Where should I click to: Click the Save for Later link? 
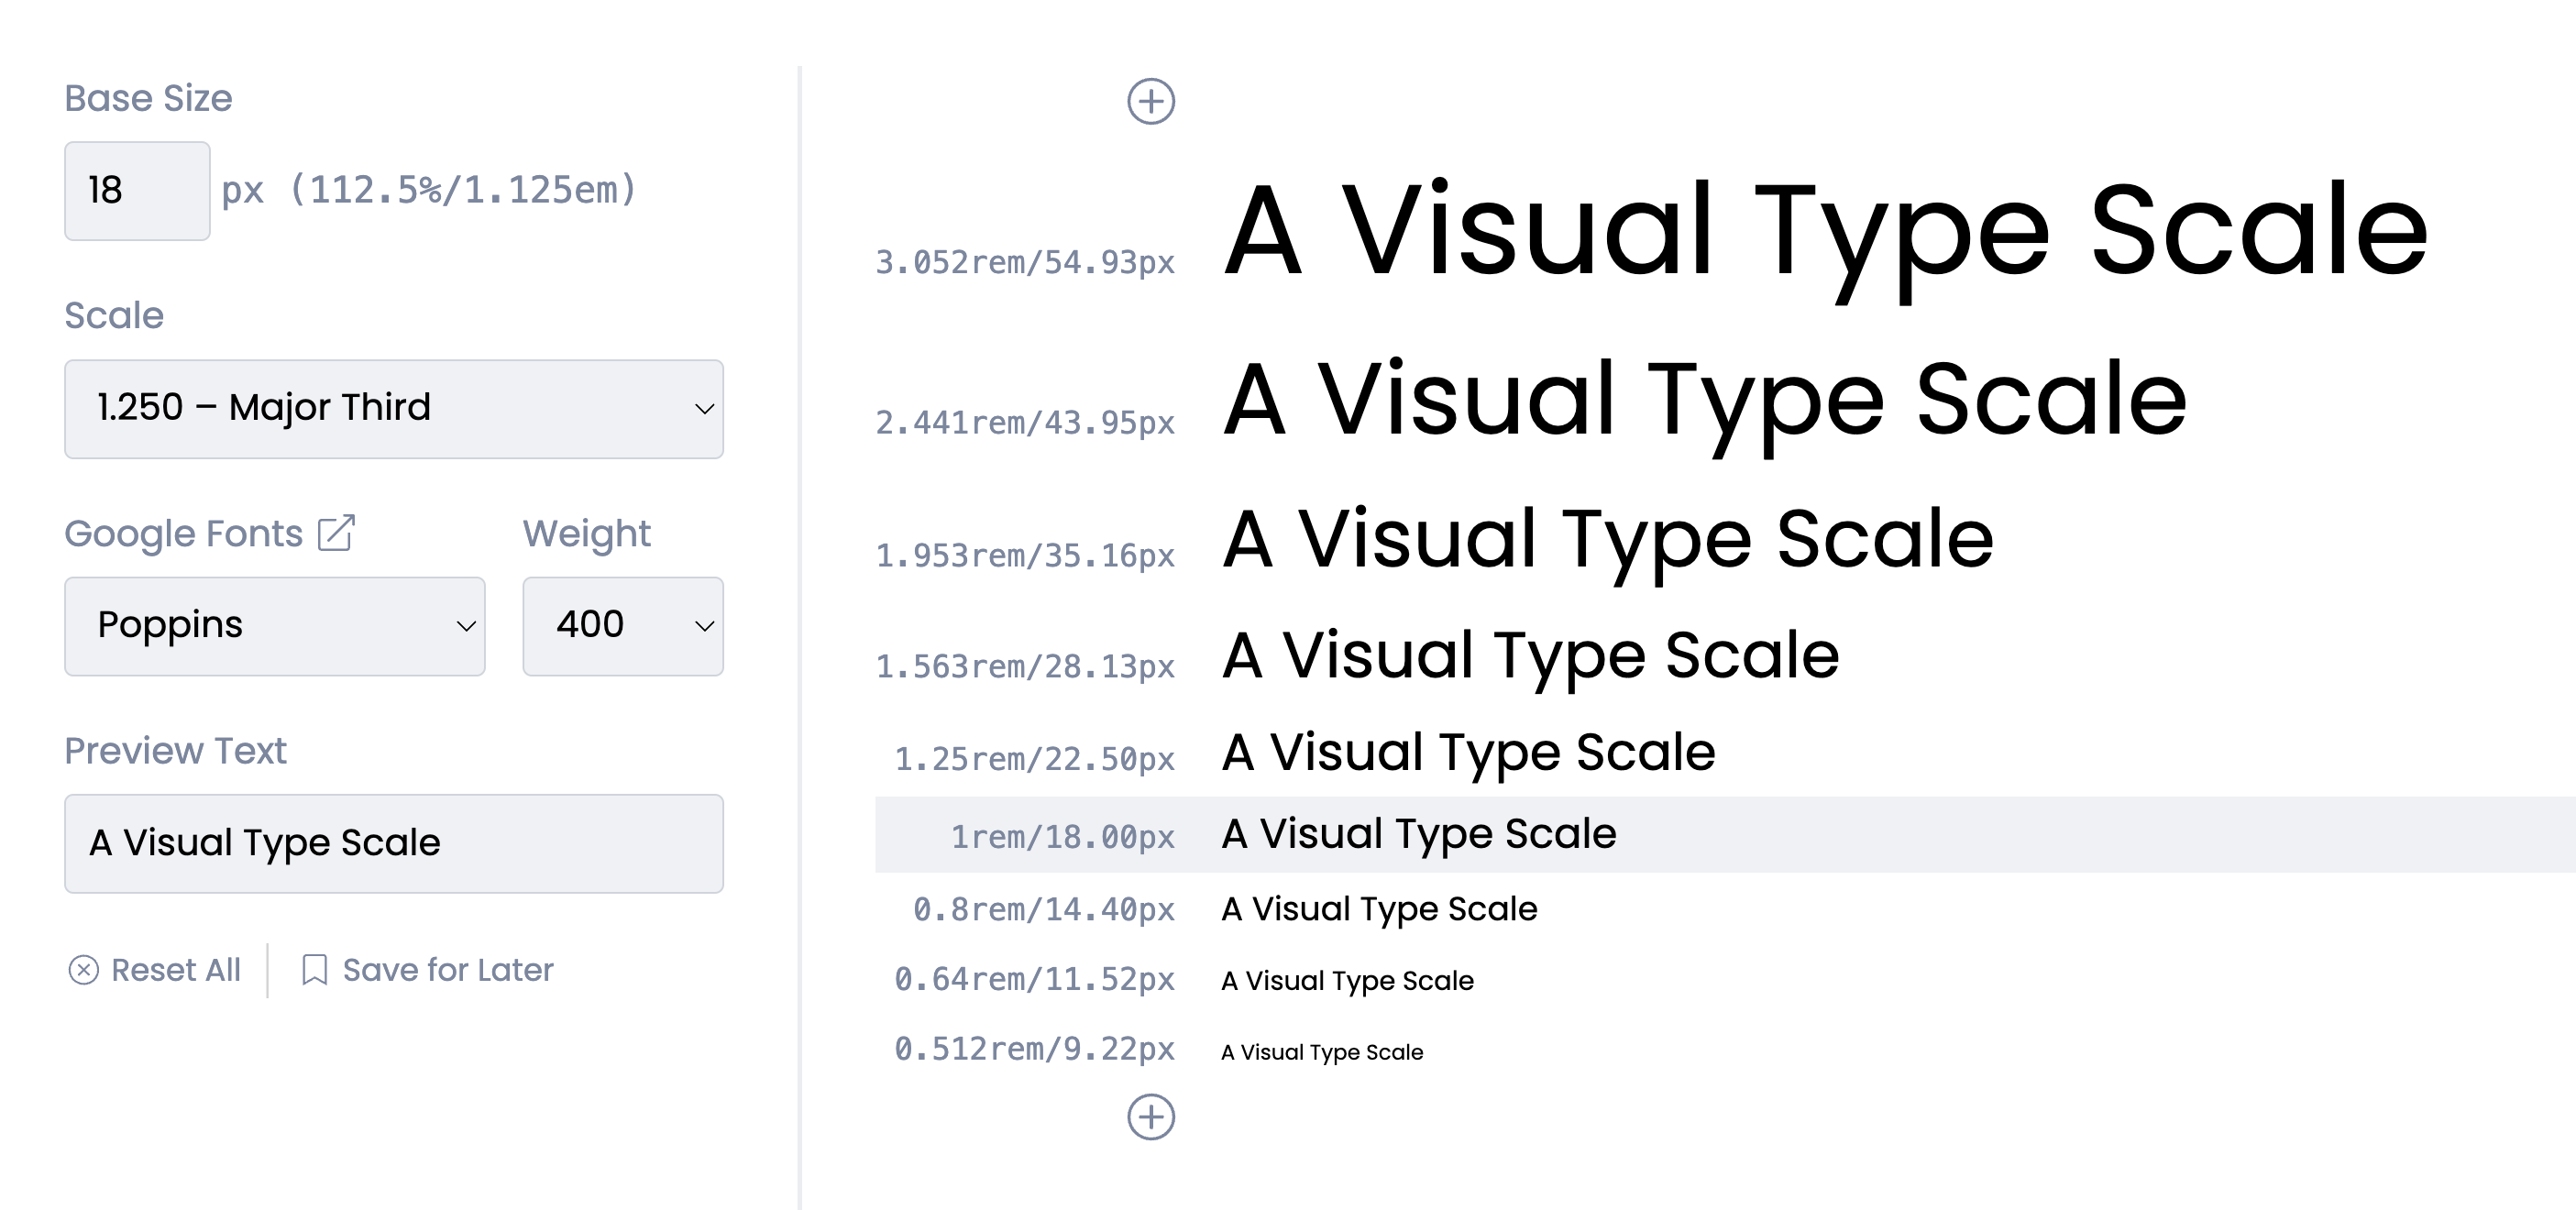447,970
